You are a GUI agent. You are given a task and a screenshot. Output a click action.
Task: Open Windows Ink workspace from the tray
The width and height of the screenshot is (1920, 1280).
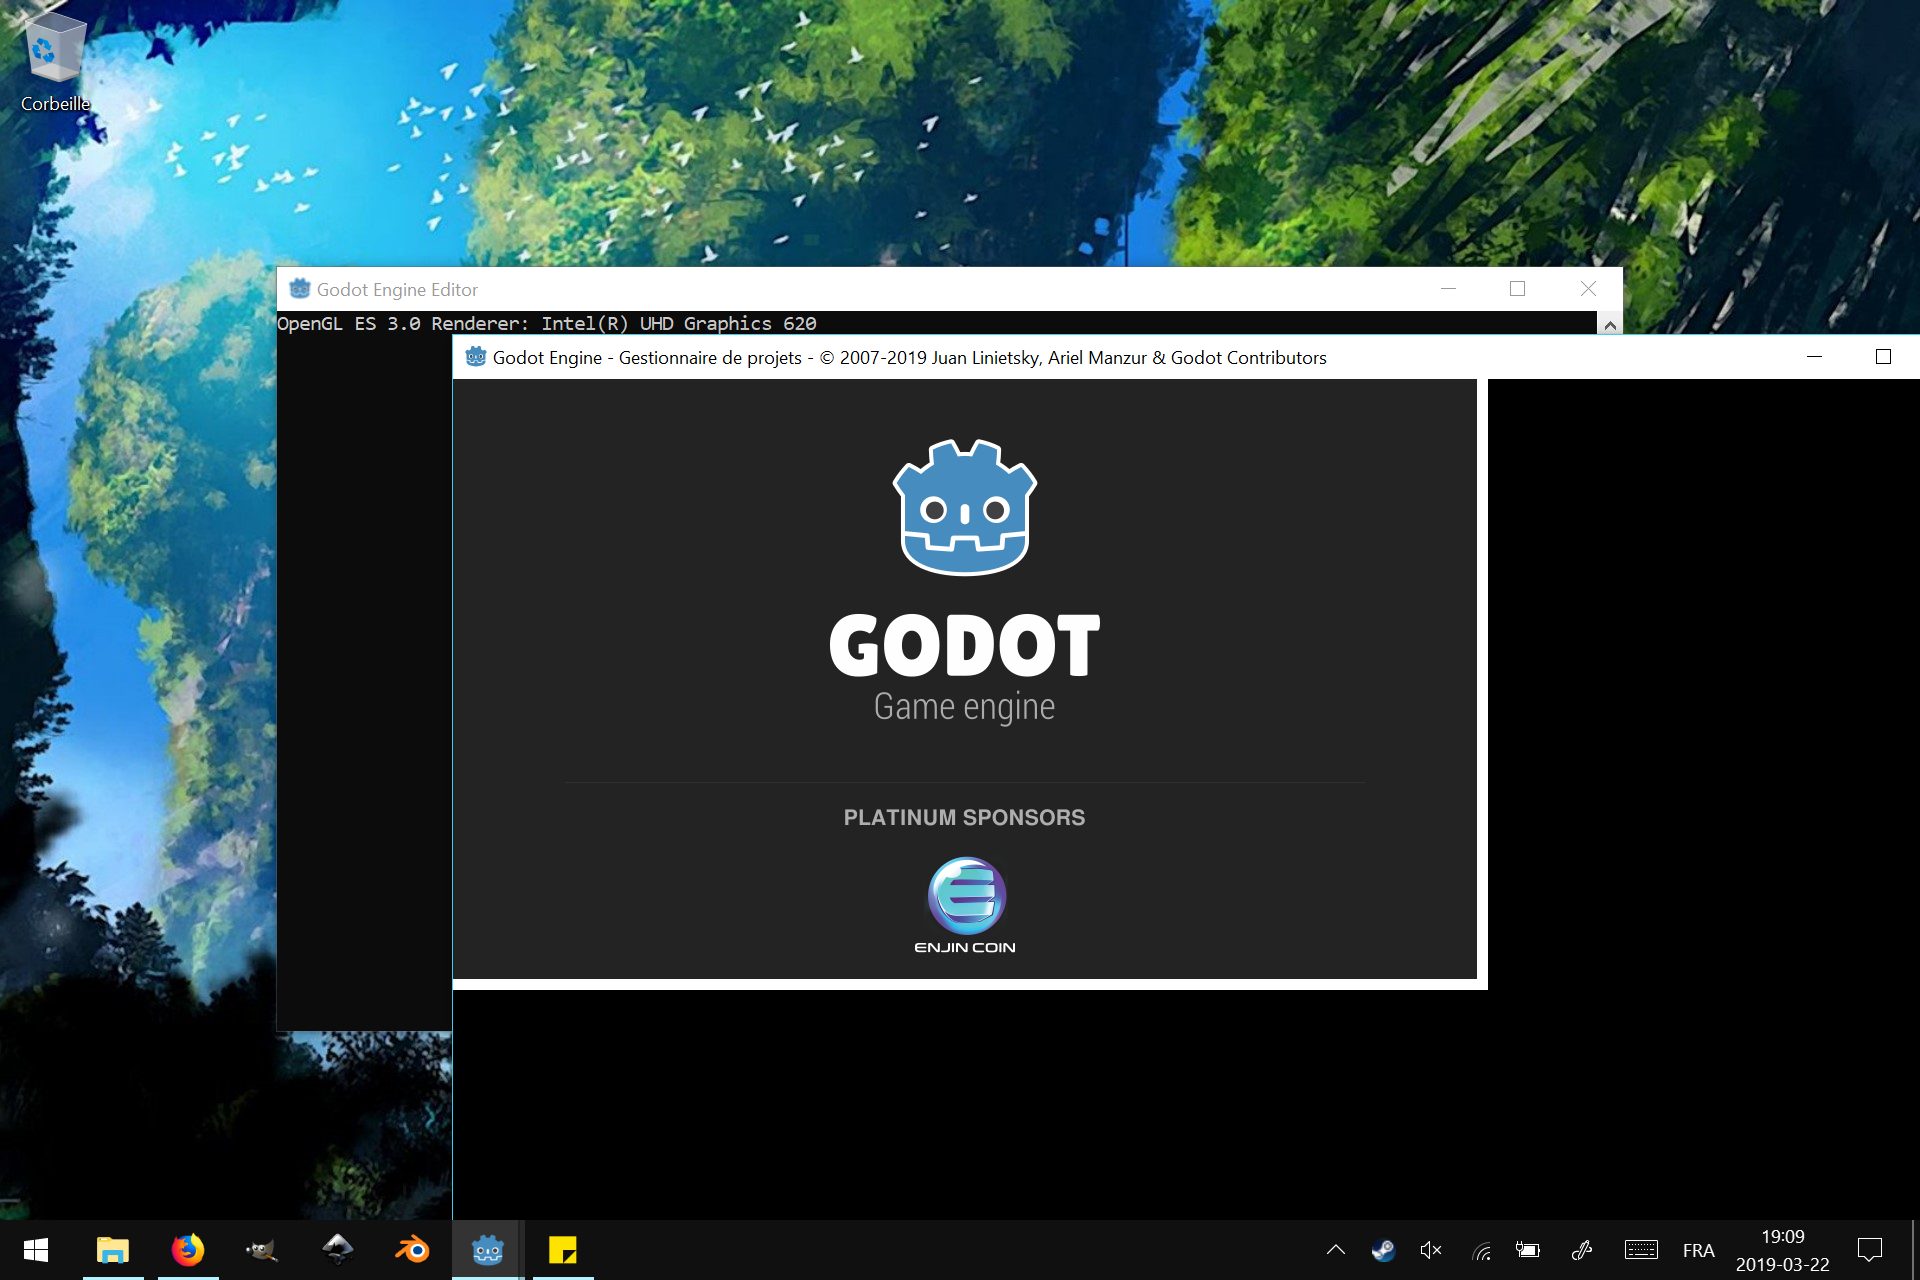point(1583,1249)
